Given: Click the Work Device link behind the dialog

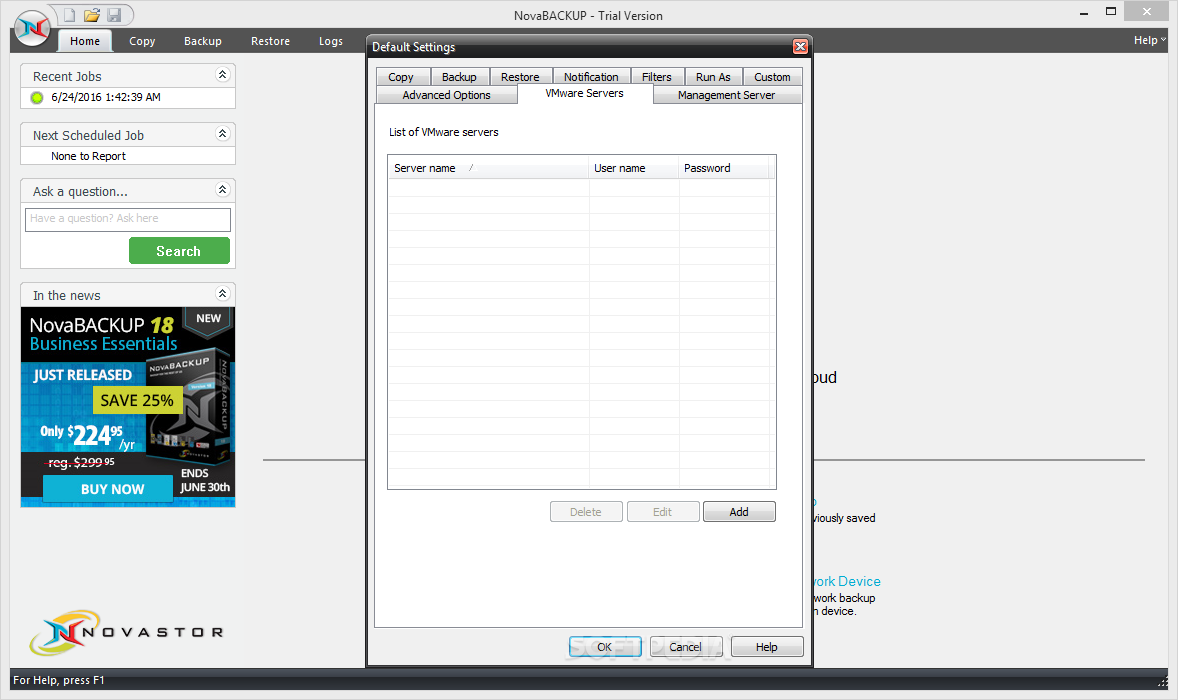Looking at the screenshot, I should point(847,581).
